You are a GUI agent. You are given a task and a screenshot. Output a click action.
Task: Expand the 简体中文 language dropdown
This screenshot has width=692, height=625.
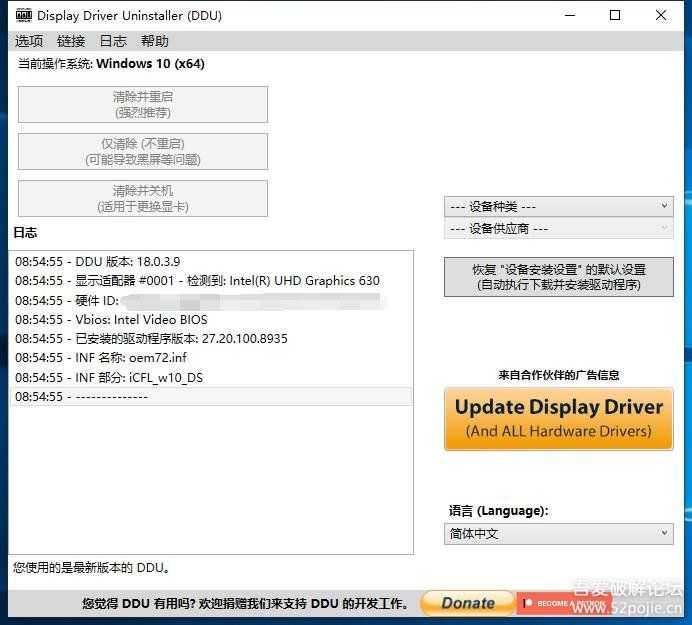pyautogui.click(x=558, y=534)
